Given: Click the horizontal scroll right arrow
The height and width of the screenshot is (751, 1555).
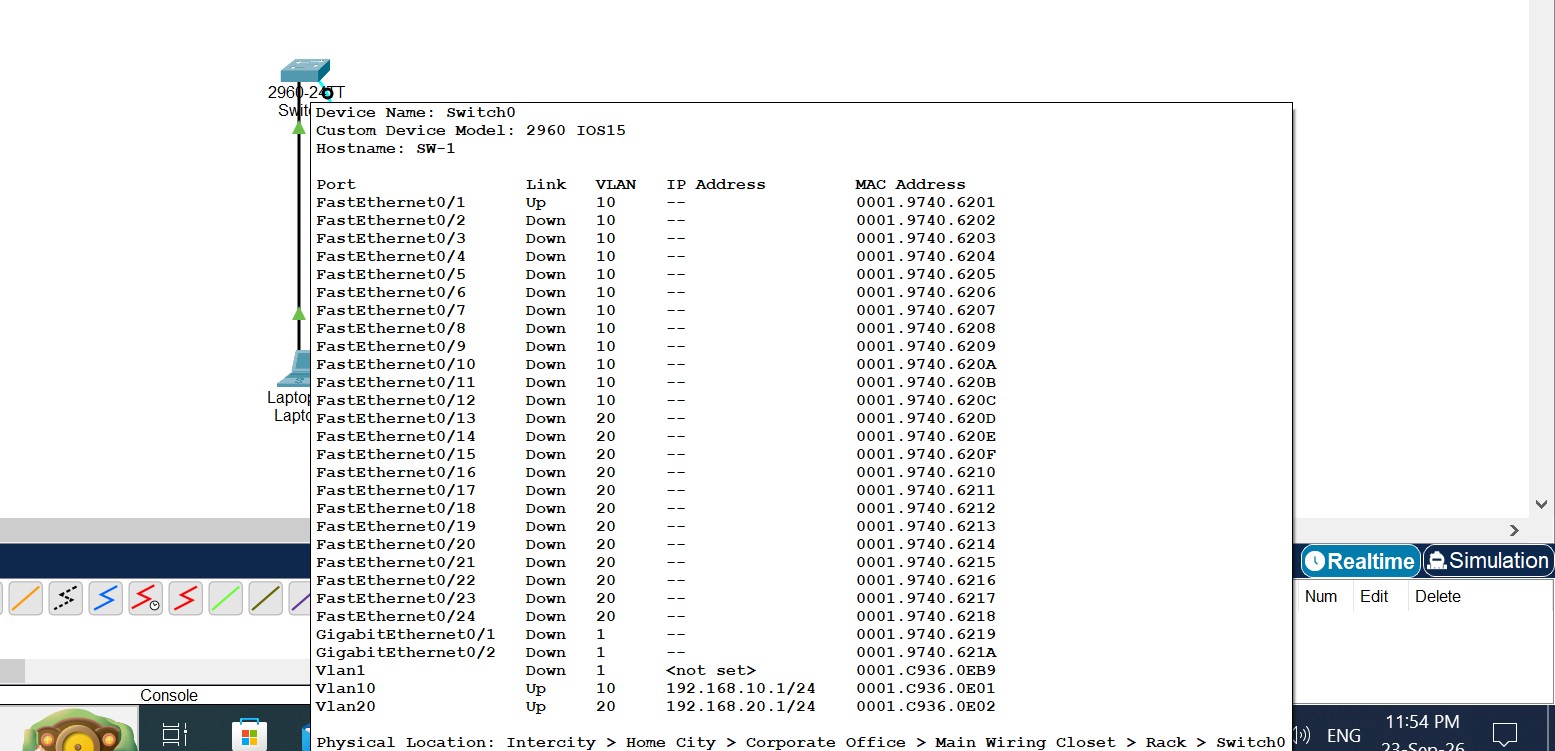Looking at the screenshot, I should click(1514, 530).
